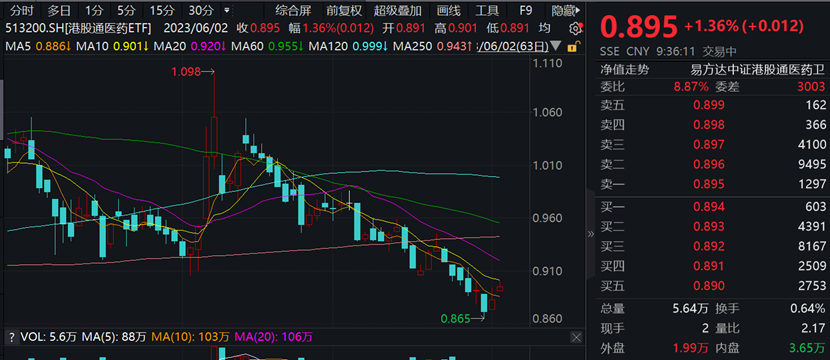Screen dimensions: 830x360
Task: Select the MA60 0.955 indicator label
Action: pos(267,47)
